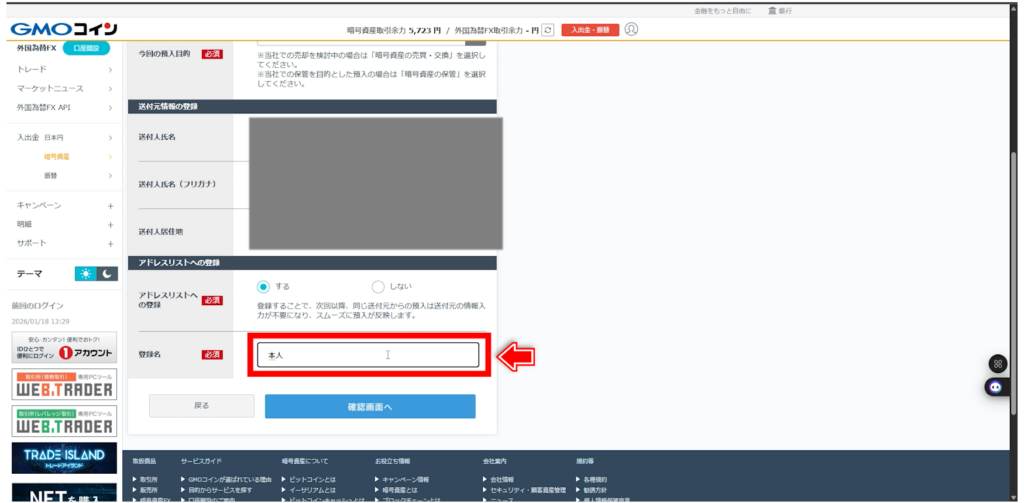Image resolution: width=1024 pixels, height=503 pixels.
Task: Click the 確認画面へ button
Action: pyautogui.click(x=370, y=406)
